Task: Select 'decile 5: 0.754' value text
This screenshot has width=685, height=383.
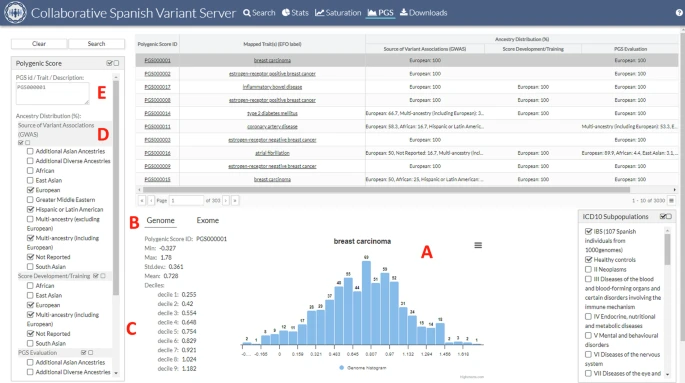Action: point(177,331)
